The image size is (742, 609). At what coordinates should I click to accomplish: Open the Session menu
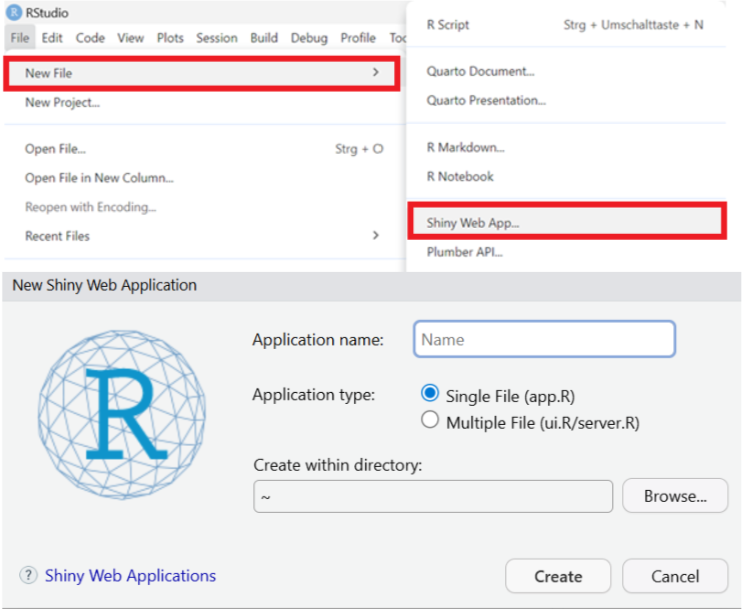click(x=217, y=38)
